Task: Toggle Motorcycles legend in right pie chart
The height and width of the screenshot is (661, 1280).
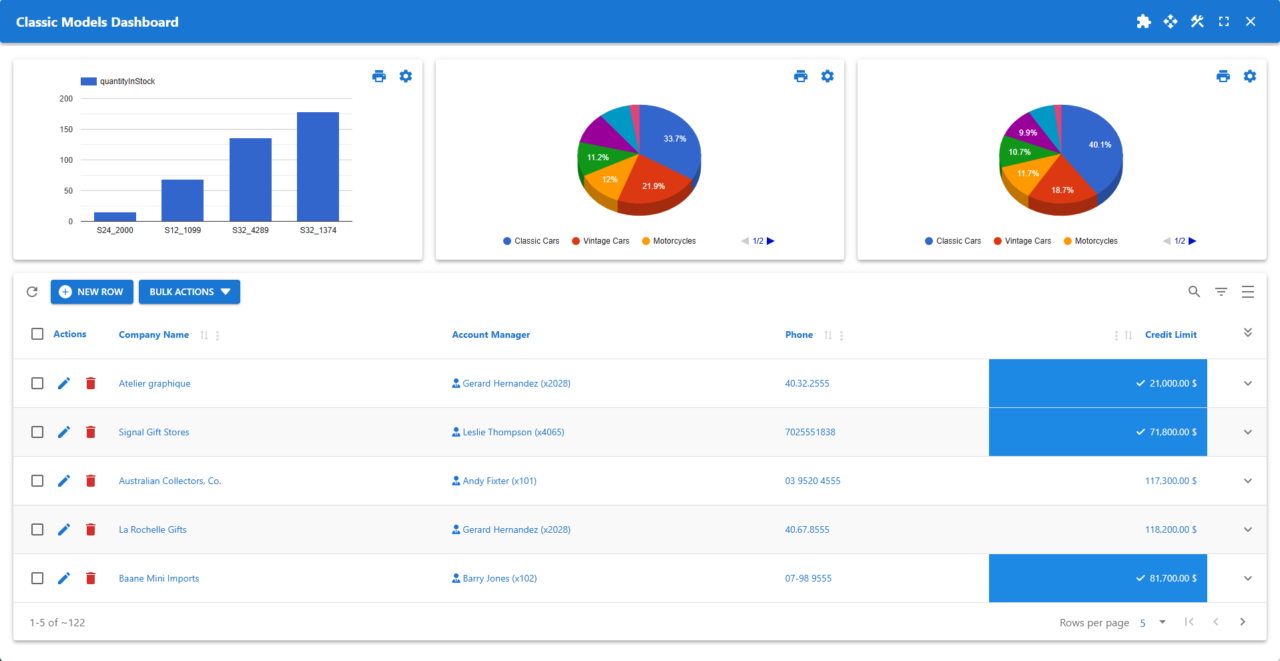Action: (1091, 241)
